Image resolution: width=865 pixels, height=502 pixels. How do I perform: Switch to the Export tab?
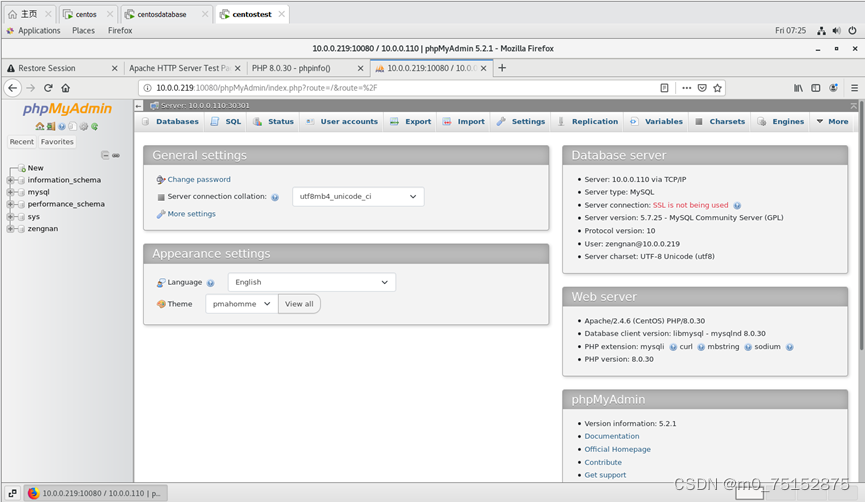(411, 121)
